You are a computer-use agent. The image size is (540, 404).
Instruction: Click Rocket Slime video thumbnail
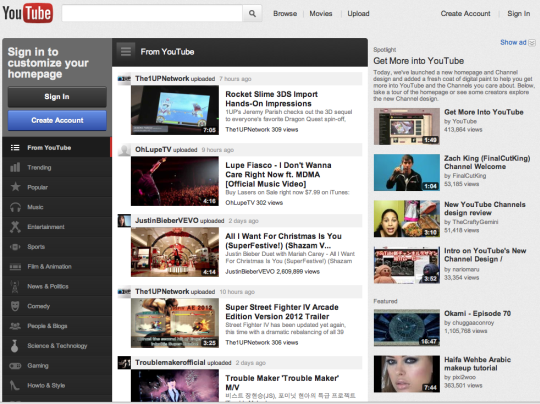pos(175,110)
